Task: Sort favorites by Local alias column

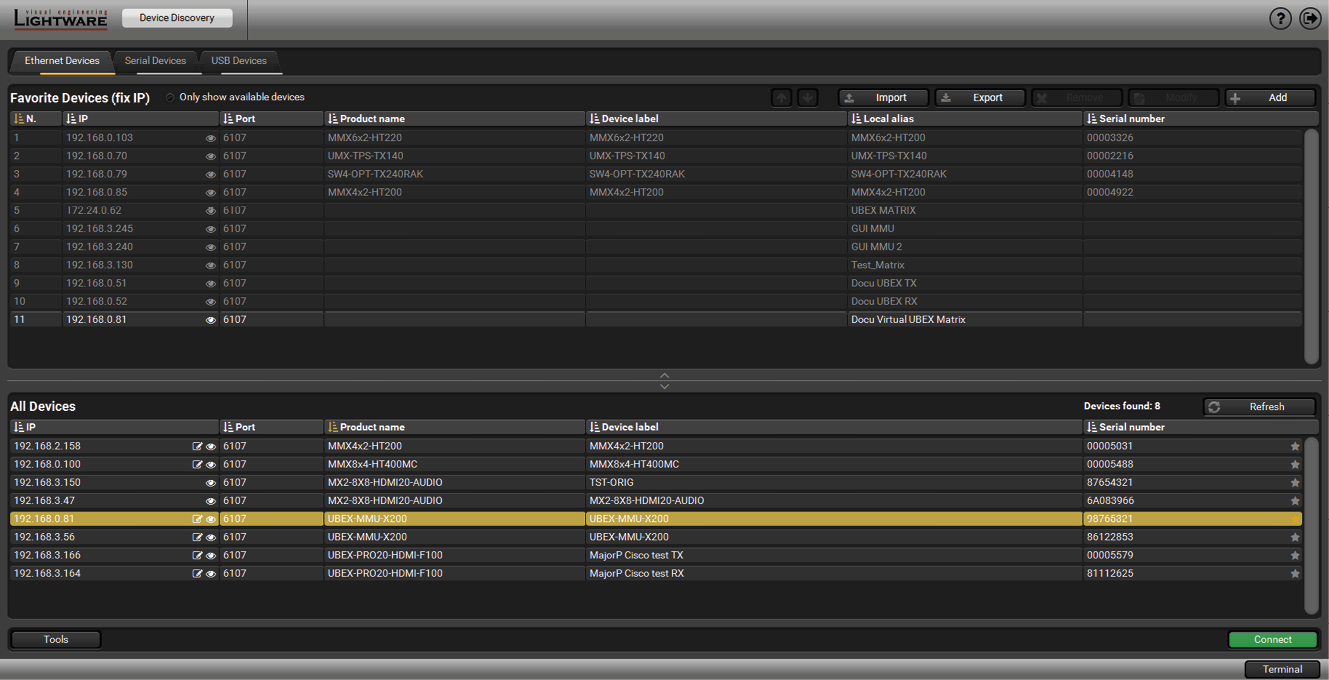Action: pyautogui.click(x=965, y=119)
